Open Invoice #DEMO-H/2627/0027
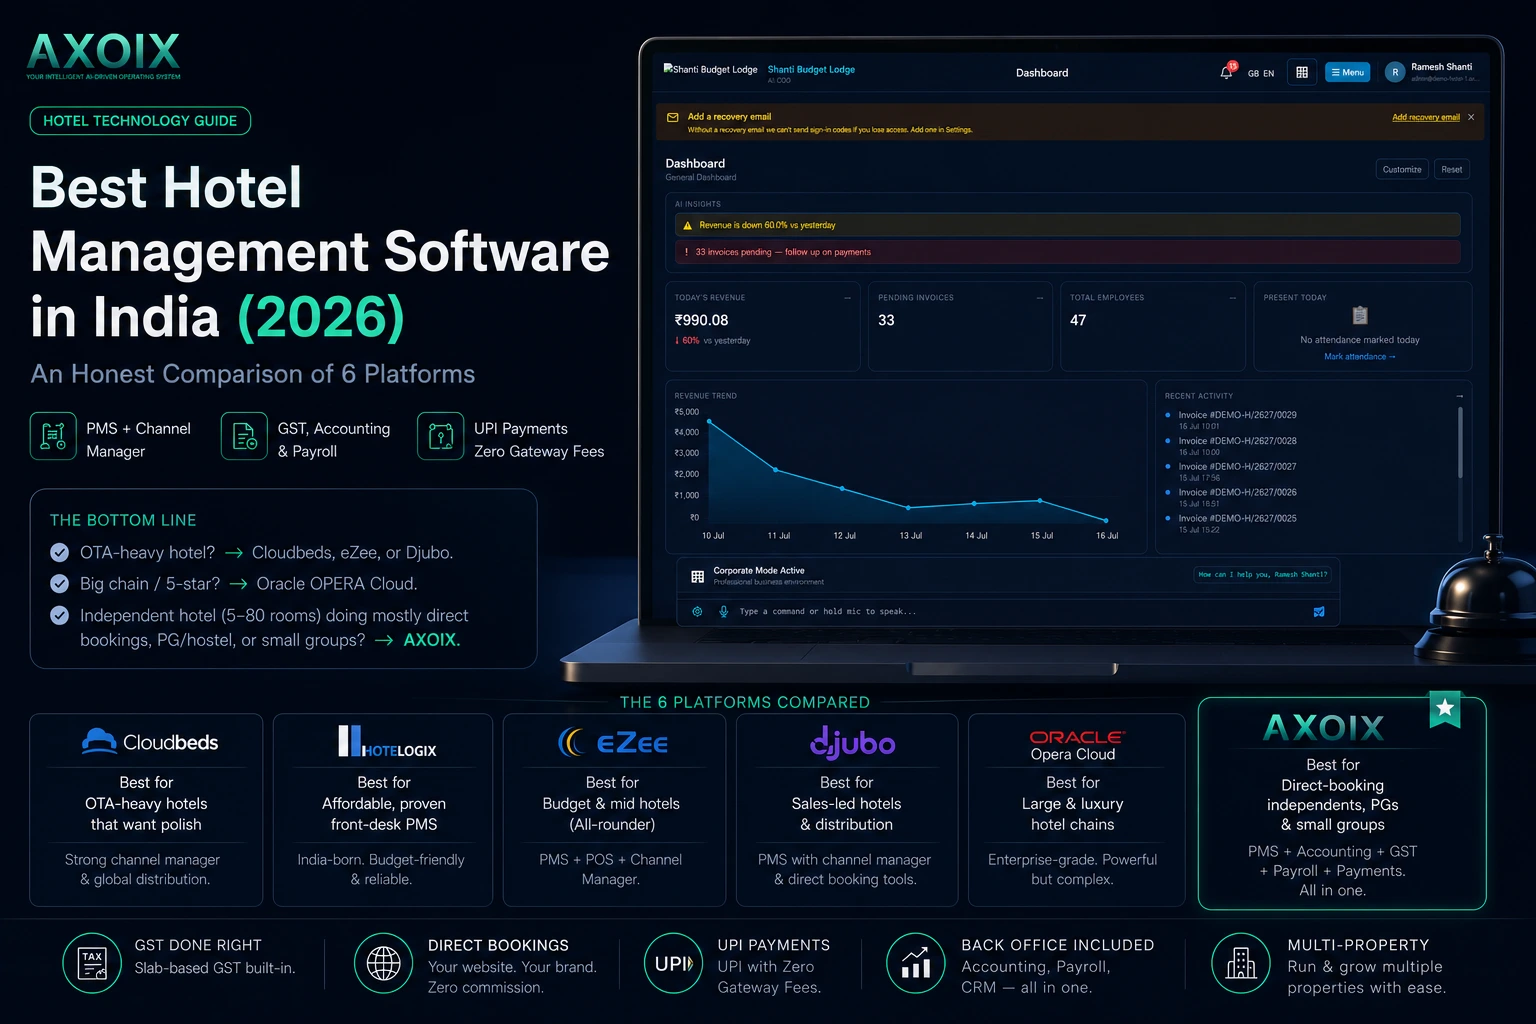Screen dimensions: 1536x1024 click(x=1237, y=467)
